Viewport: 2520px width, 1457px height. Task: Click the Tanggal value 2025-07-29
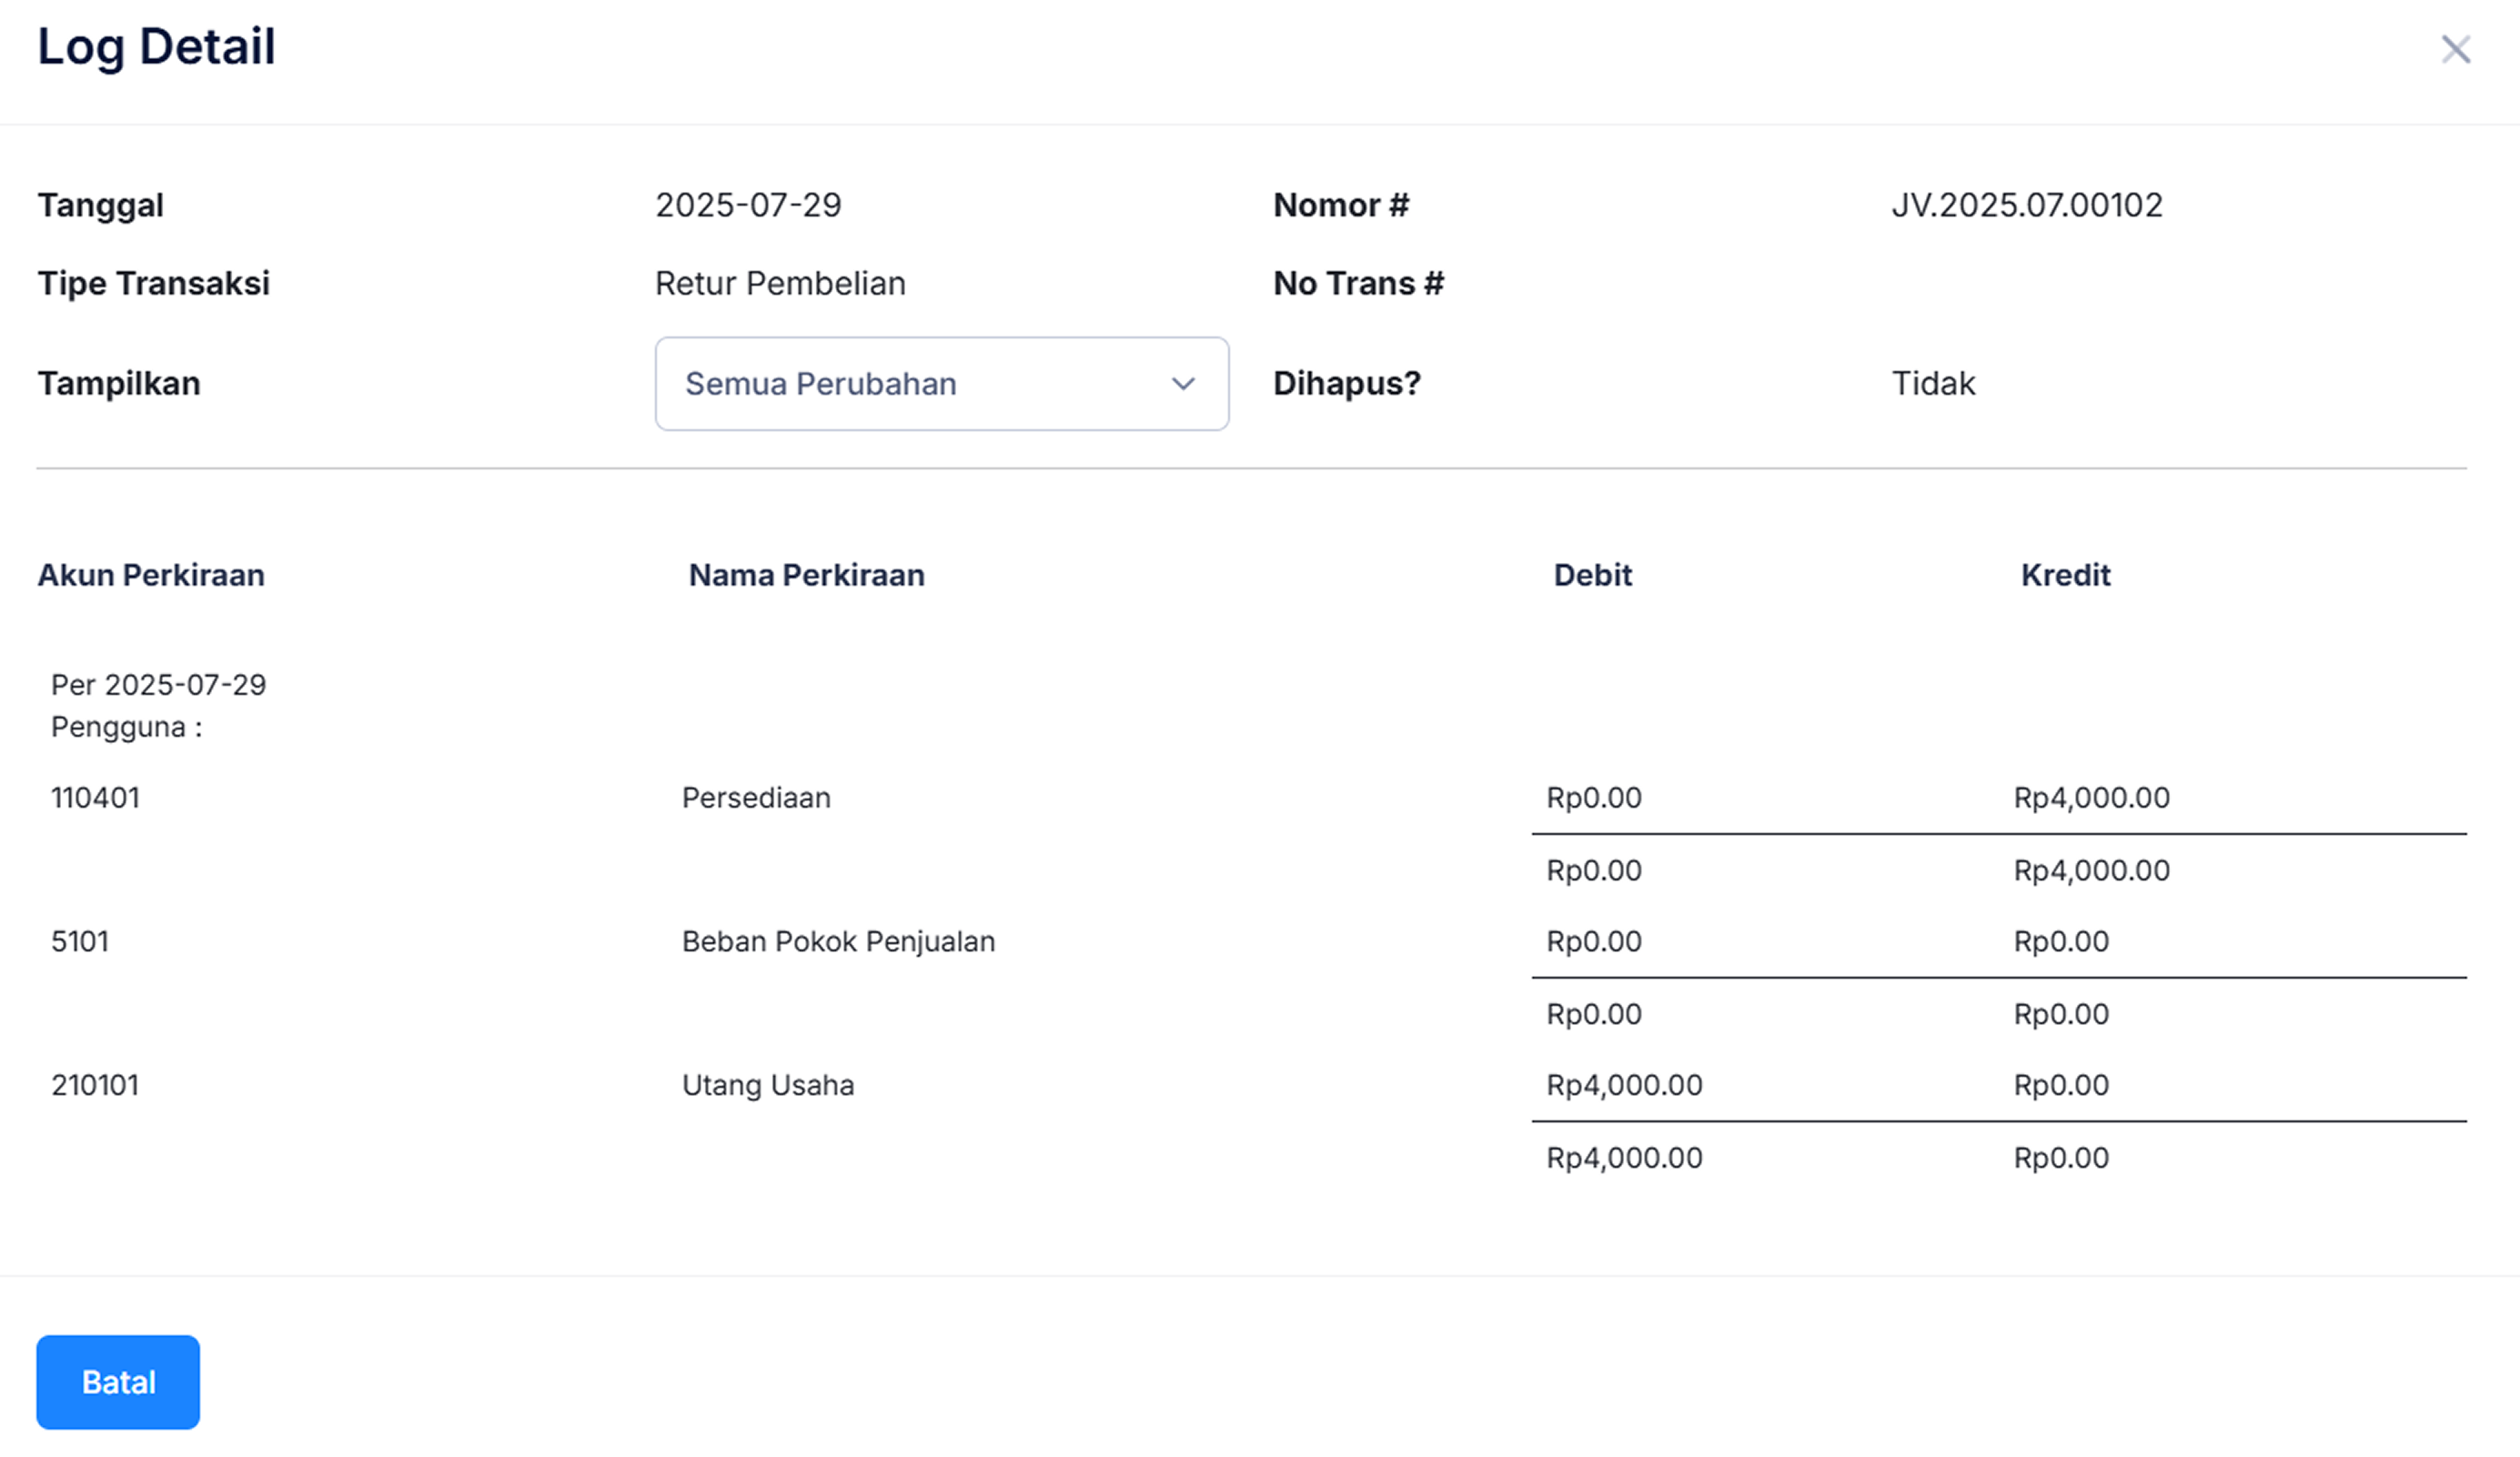748,205
